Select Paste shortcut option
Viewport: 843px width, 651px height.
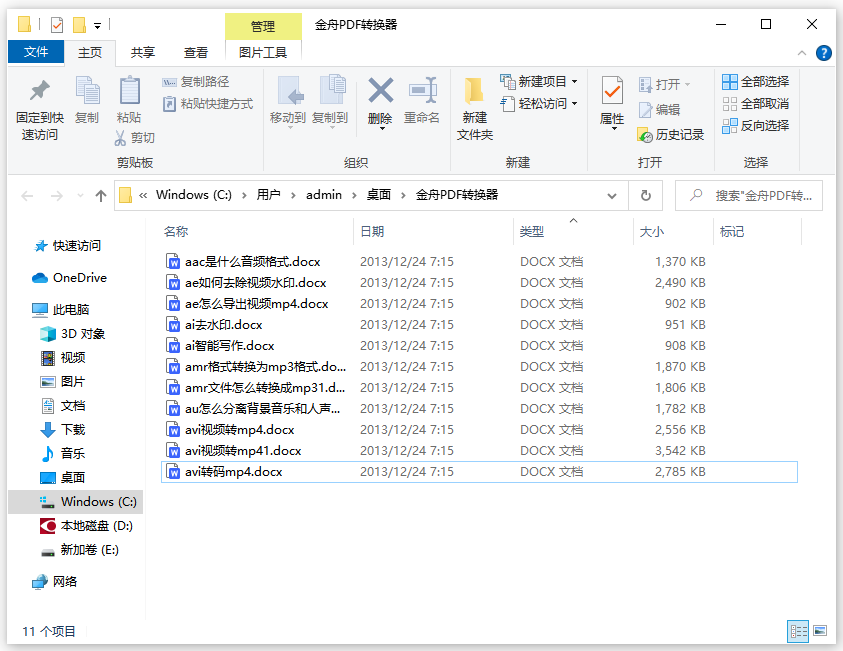208,104
